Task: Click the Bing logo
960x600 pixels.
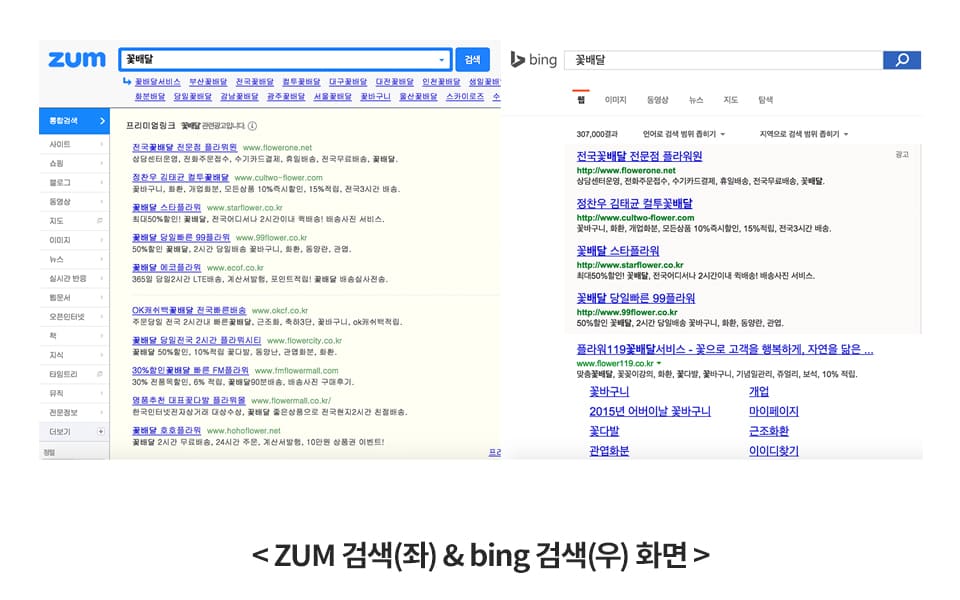Action: pyautogui.click(x=533, y=60)
